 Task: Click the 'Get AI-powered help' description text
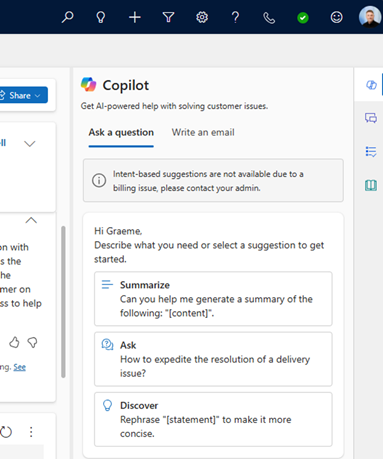click(x=174, y=106)
